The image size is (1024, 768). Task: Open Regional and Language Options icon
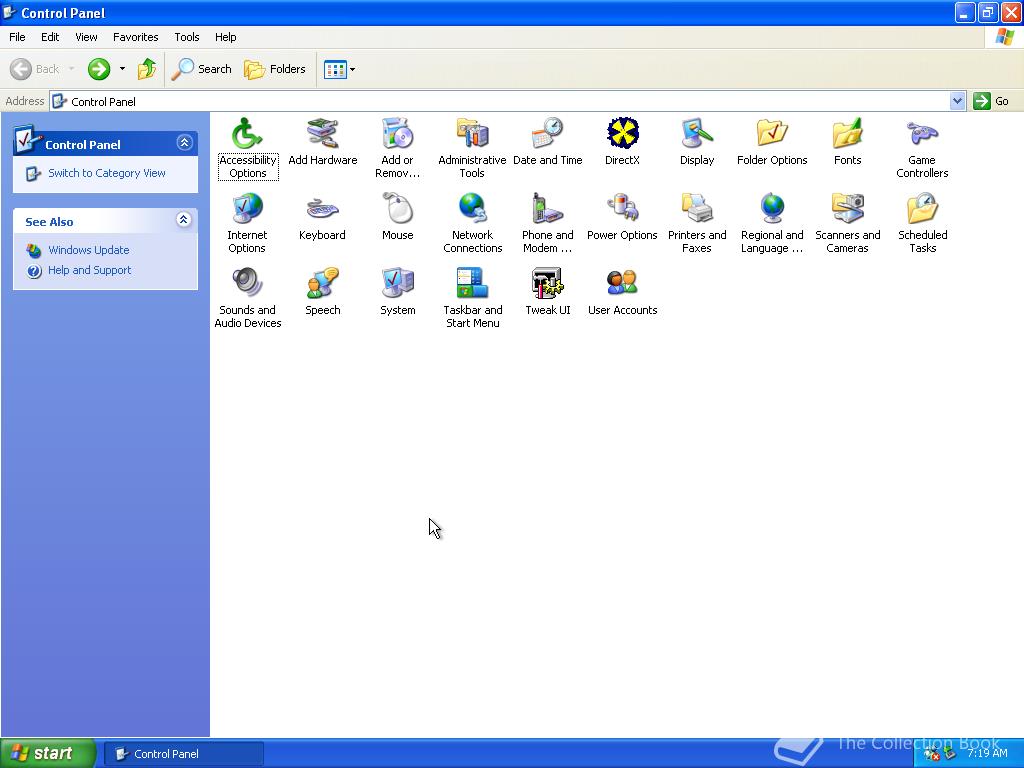point(772,223)
